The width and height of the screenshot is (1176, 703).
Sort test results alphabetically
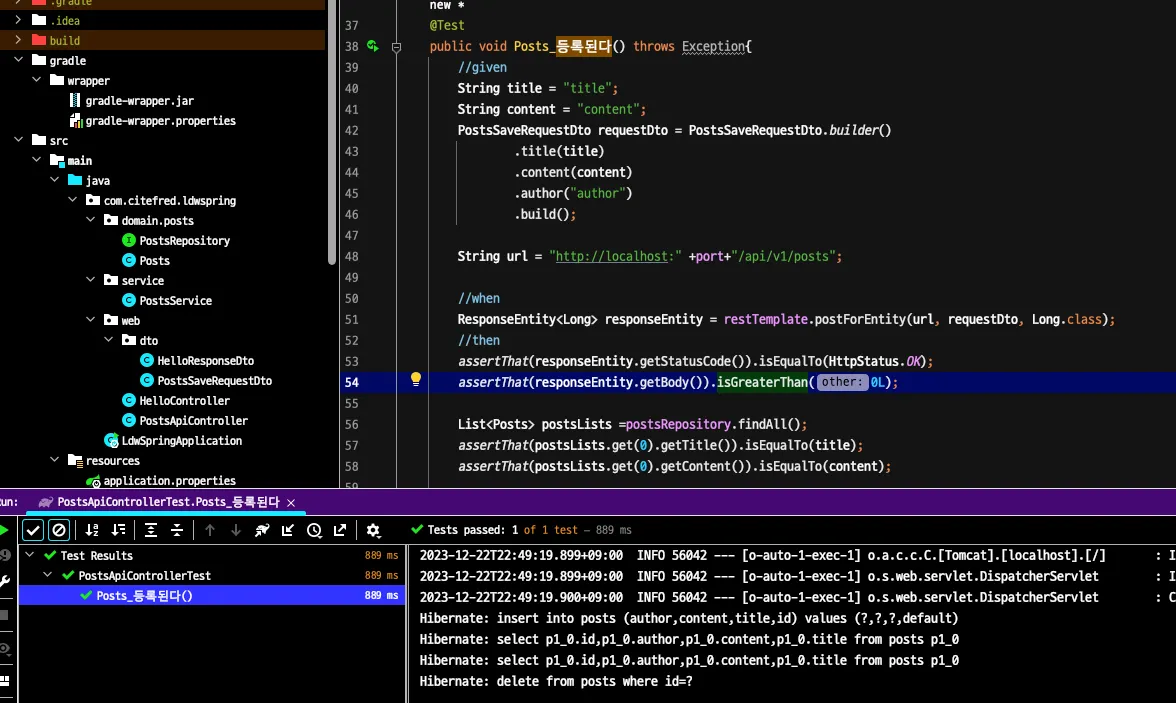click(x=92, y=530)
